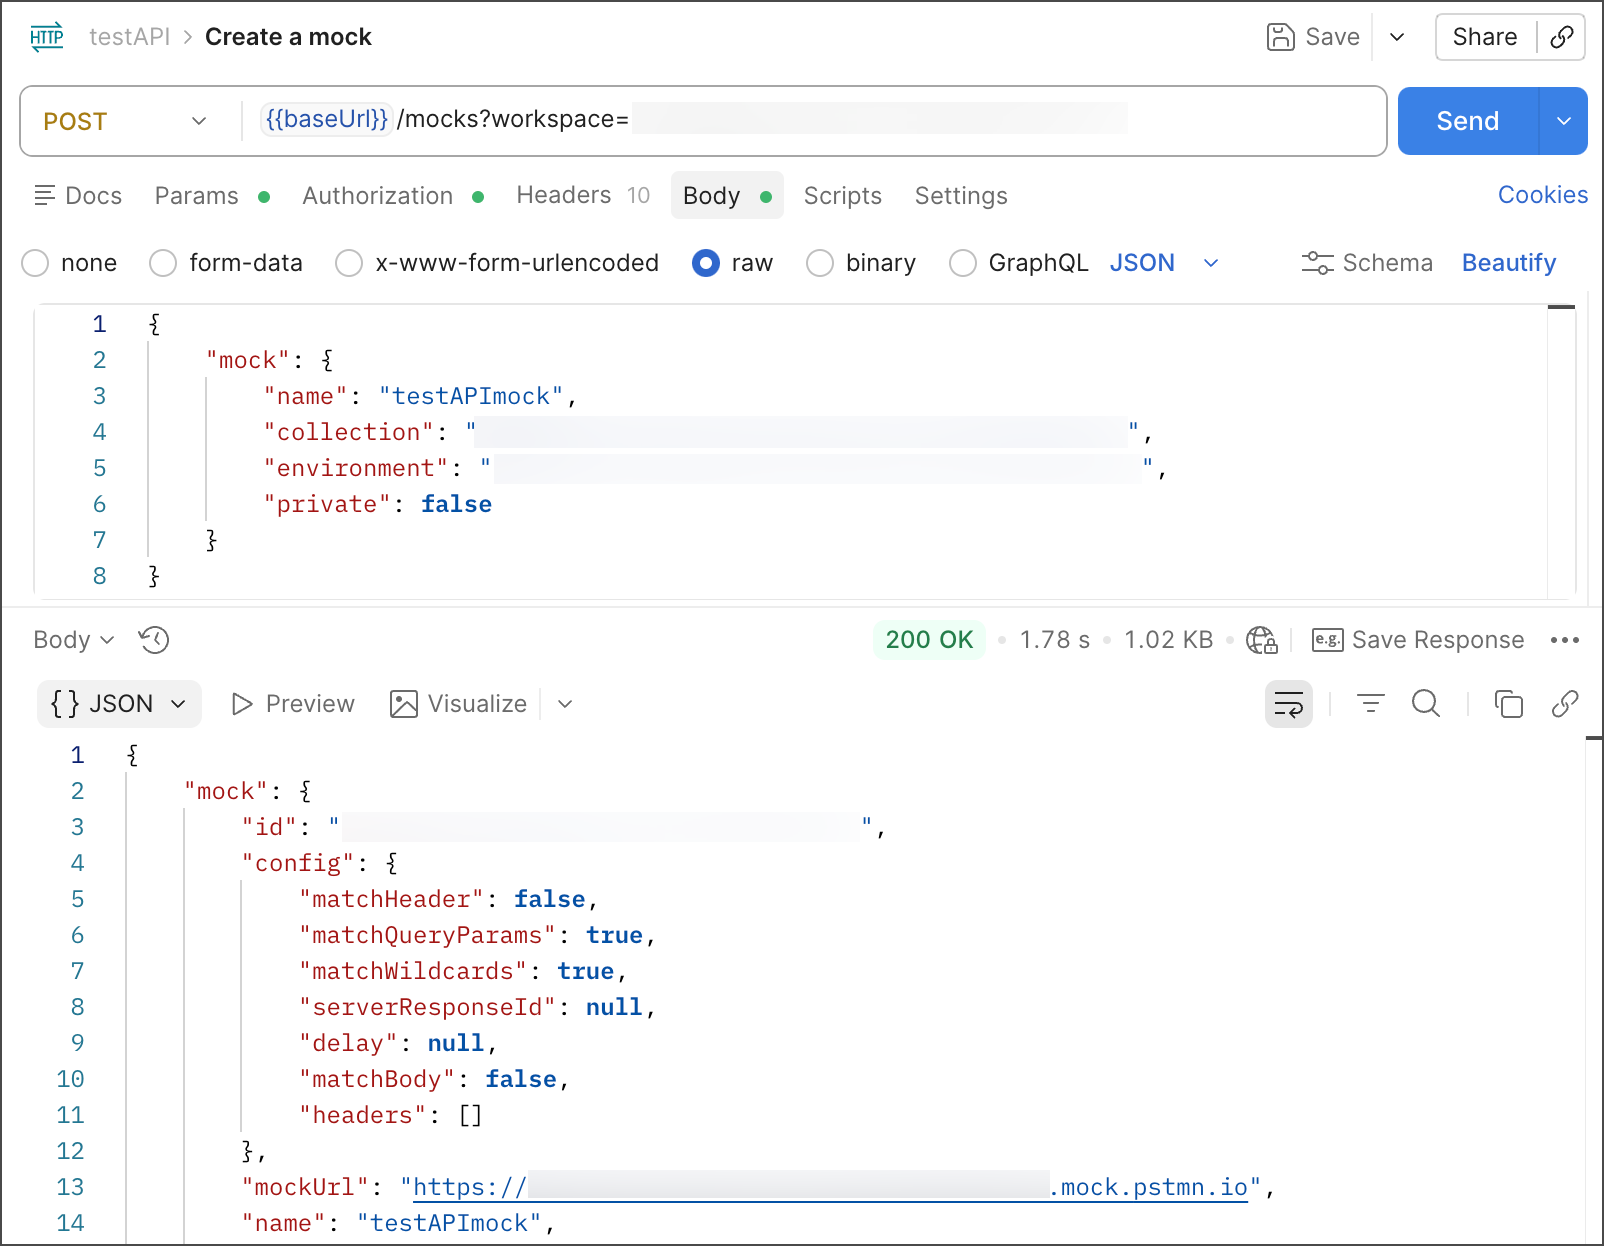Click the Share button
Screen dimensions: 1604x1246
tap(1485, 37)
